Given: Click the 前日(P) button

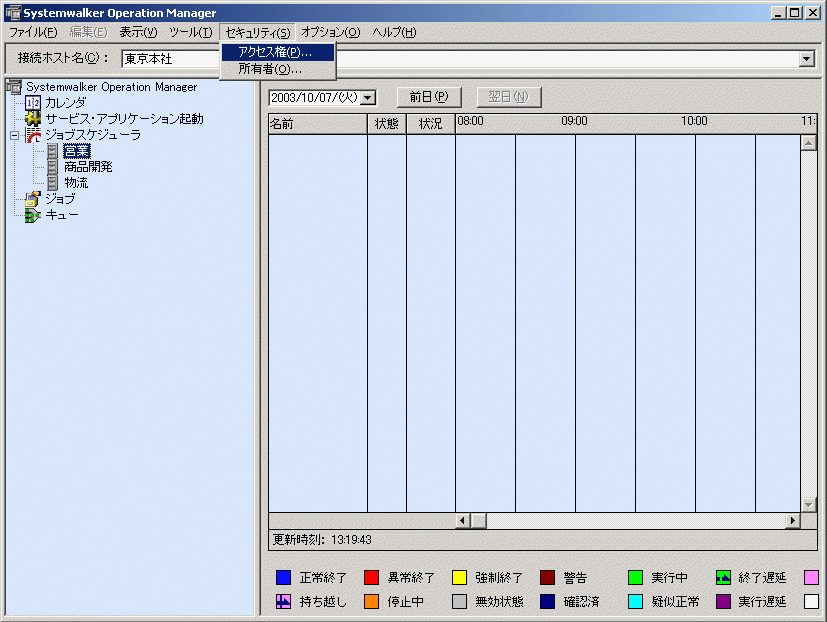Looking at the screenshot, I should click(429, 97).
